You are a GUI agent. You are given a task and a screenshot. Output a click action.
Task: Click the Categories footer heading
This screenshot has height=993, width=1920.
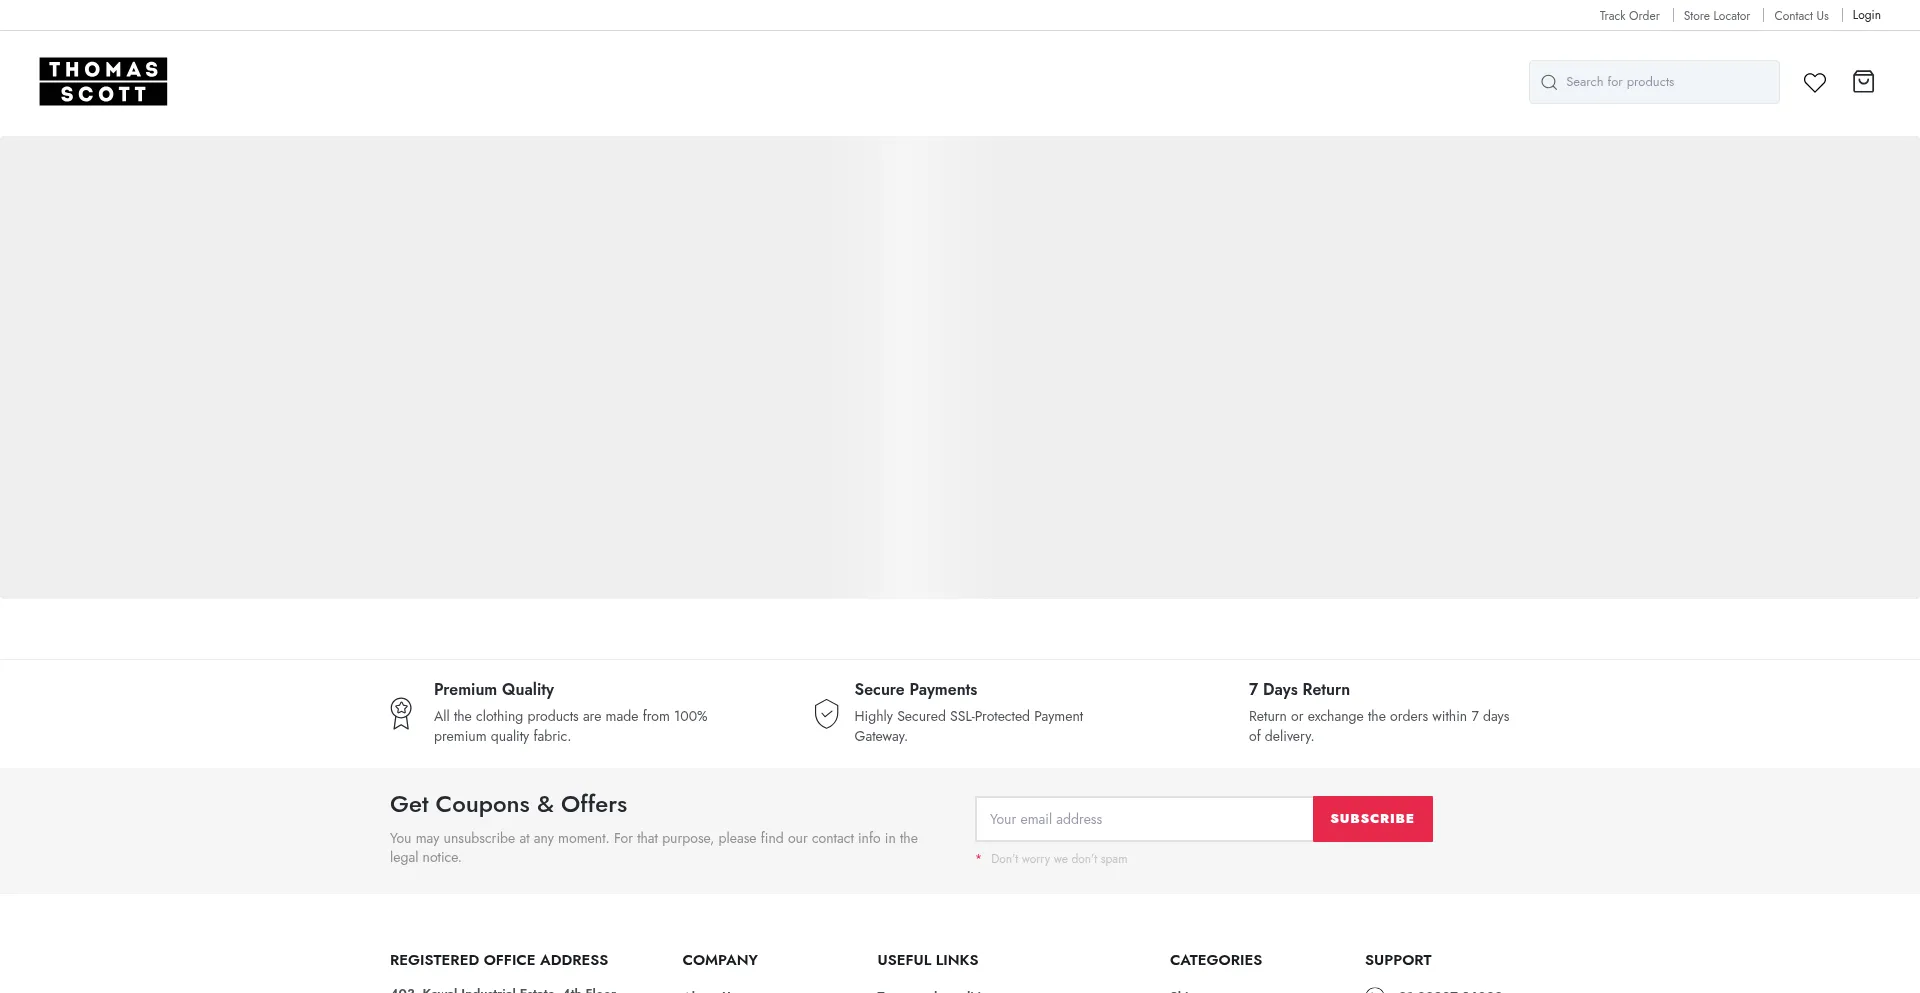pyautogui.click(x=1215, y=960)
